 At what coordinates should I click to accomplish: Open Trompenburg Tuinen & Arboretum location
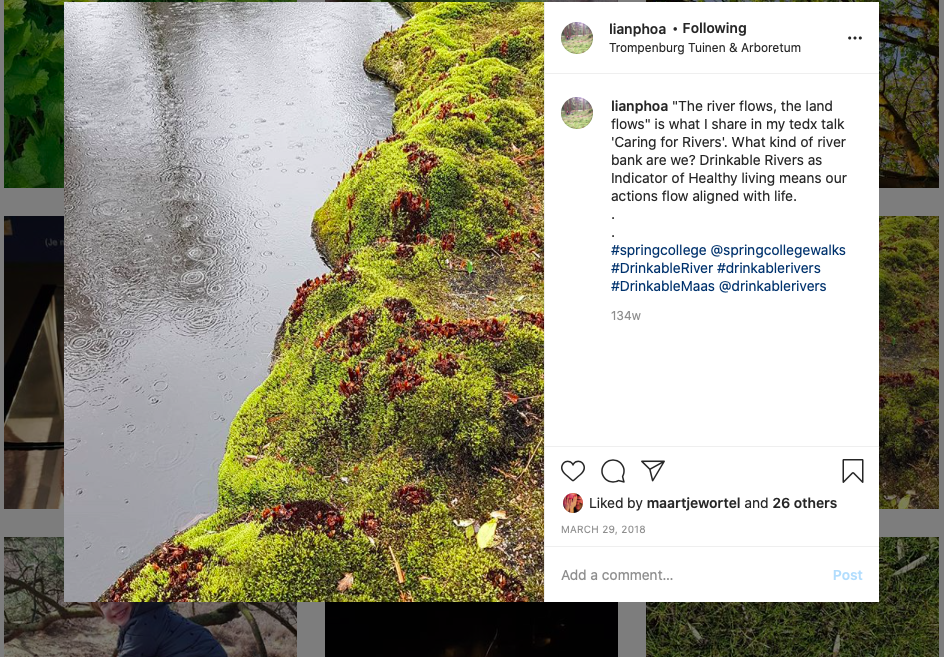[x=704, y=48]
